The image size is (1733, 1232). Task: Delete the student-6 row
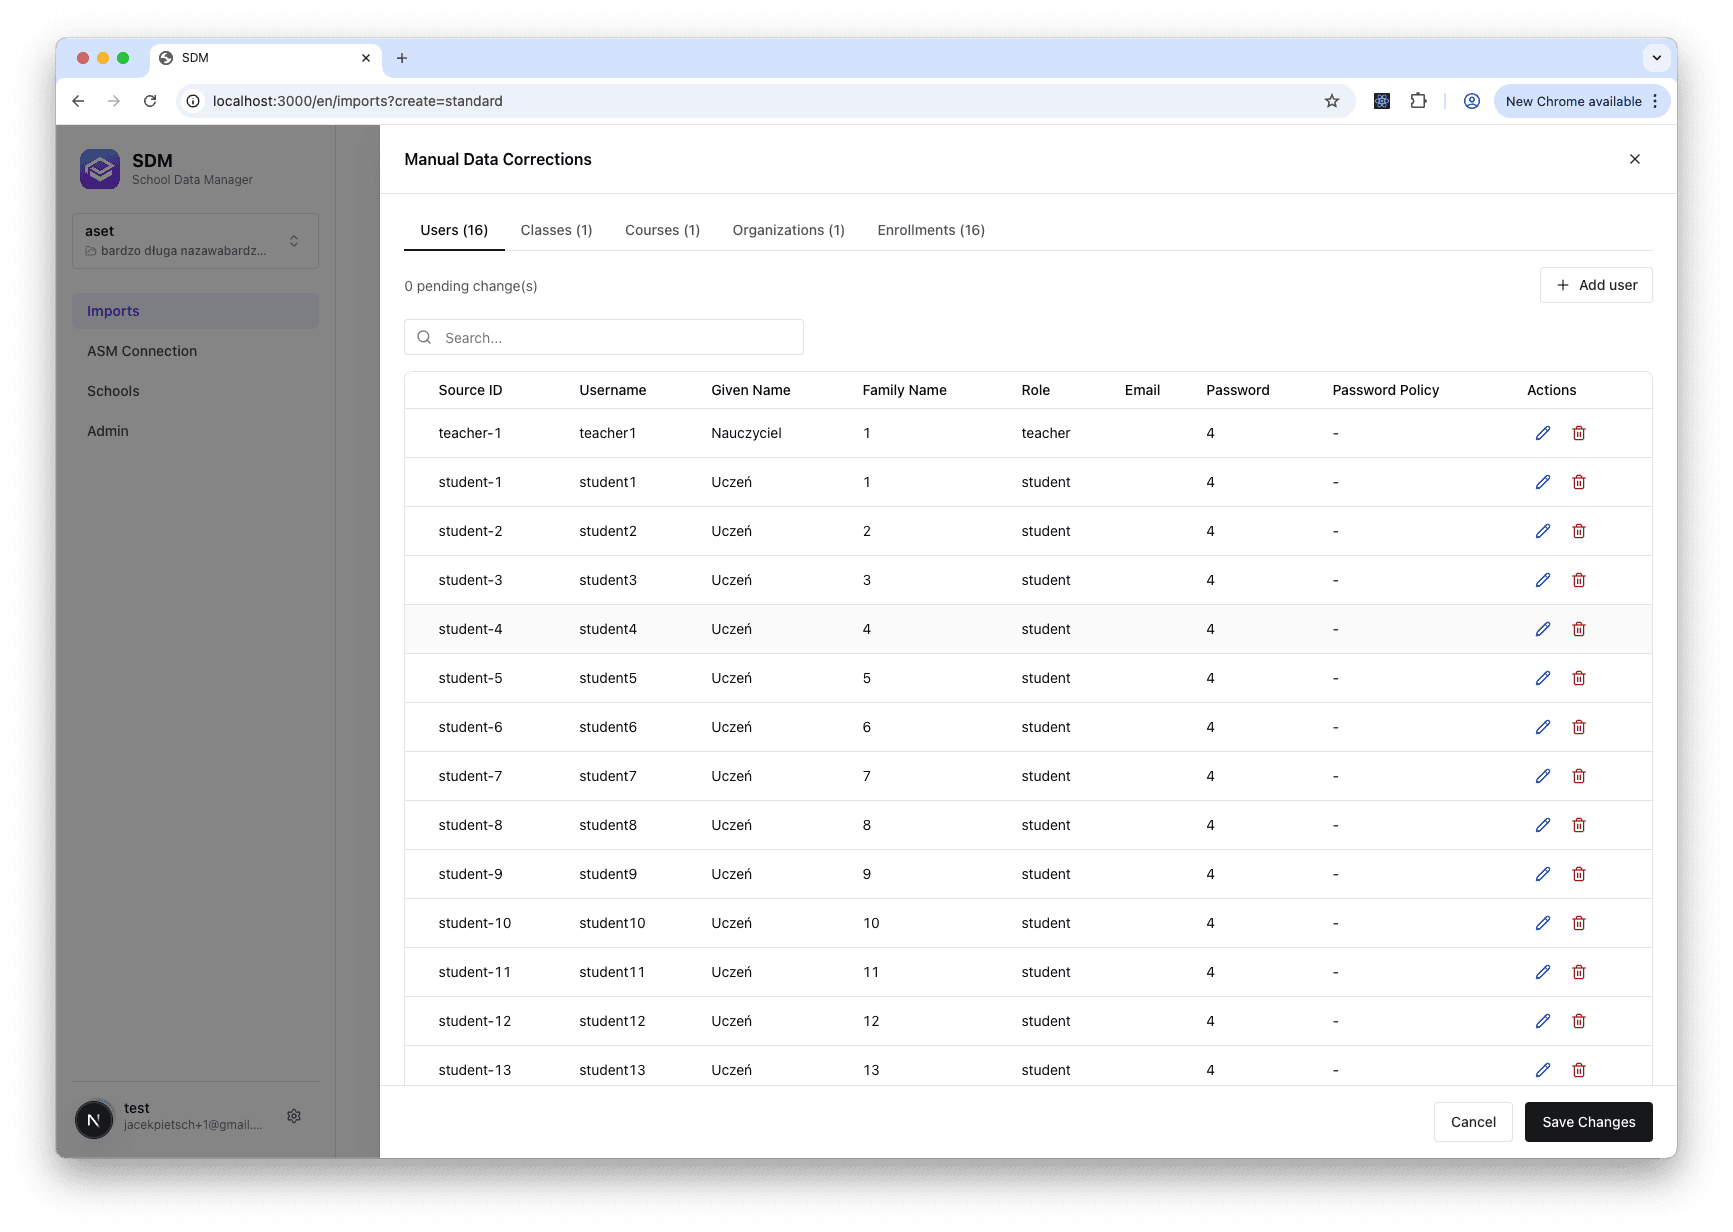[x=1579, y=727]
